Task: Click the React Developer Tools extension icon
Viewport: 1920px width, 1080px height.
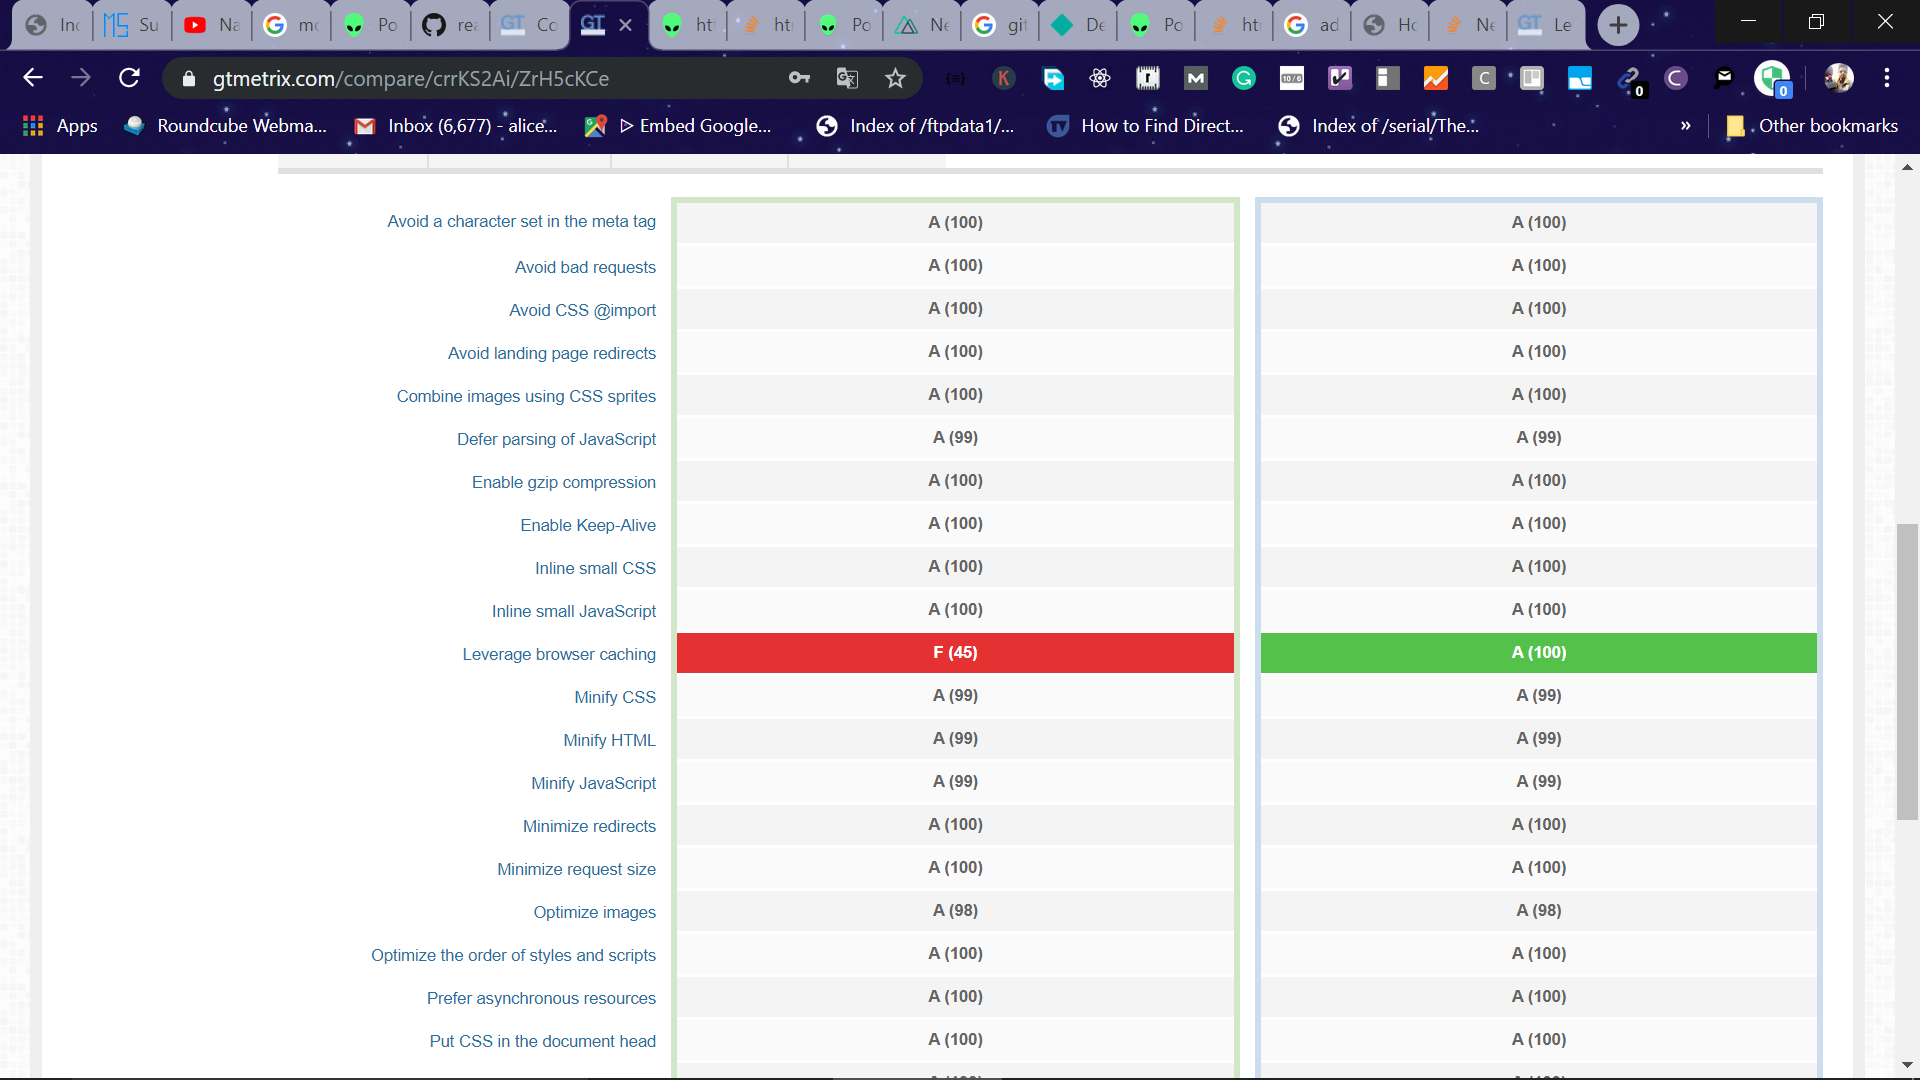Action: [x=1100, y=78]
